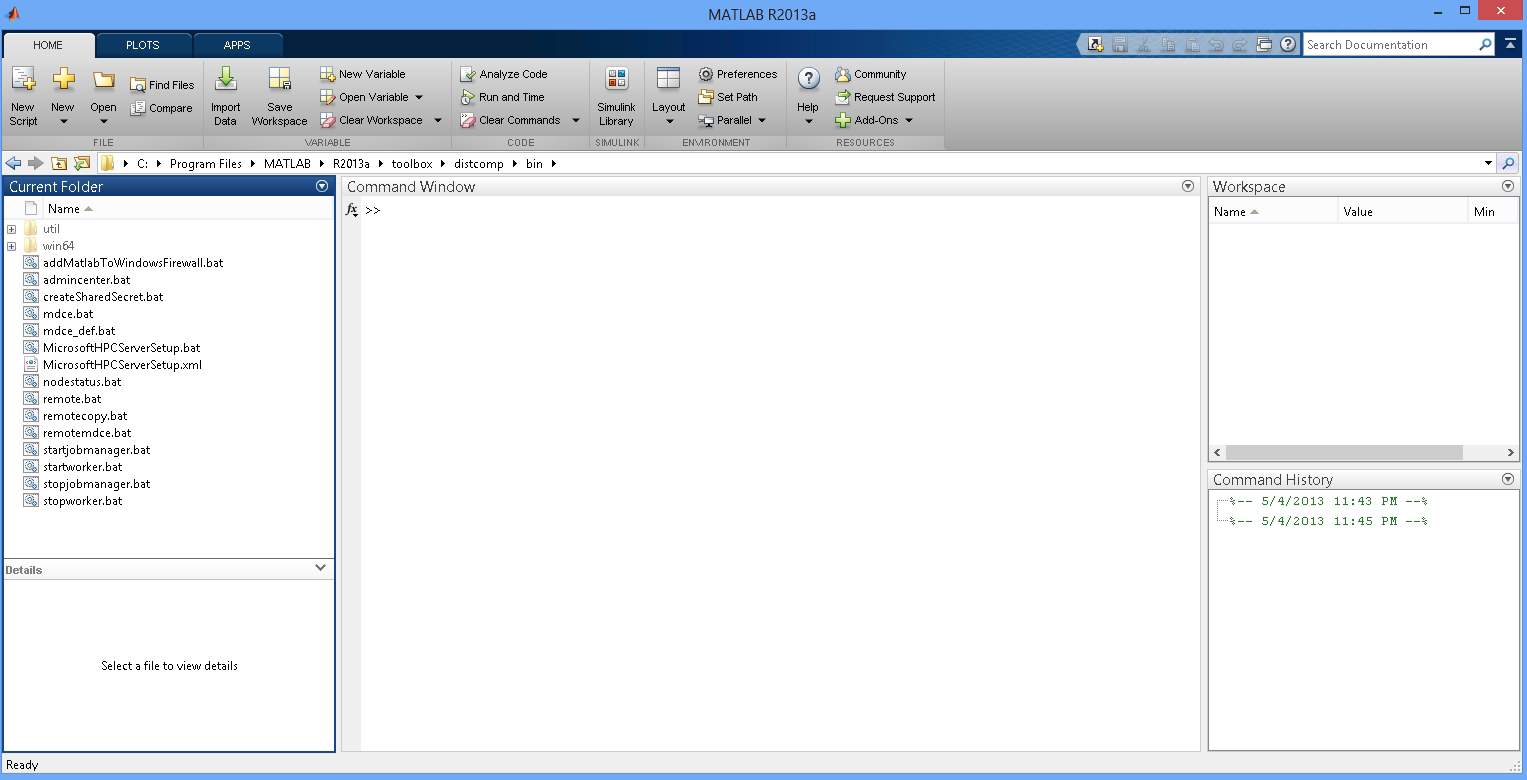The height and width of the screenshot is (780, 1527).
Task: Switch to the APPS tab
Action: pos(237,45)
